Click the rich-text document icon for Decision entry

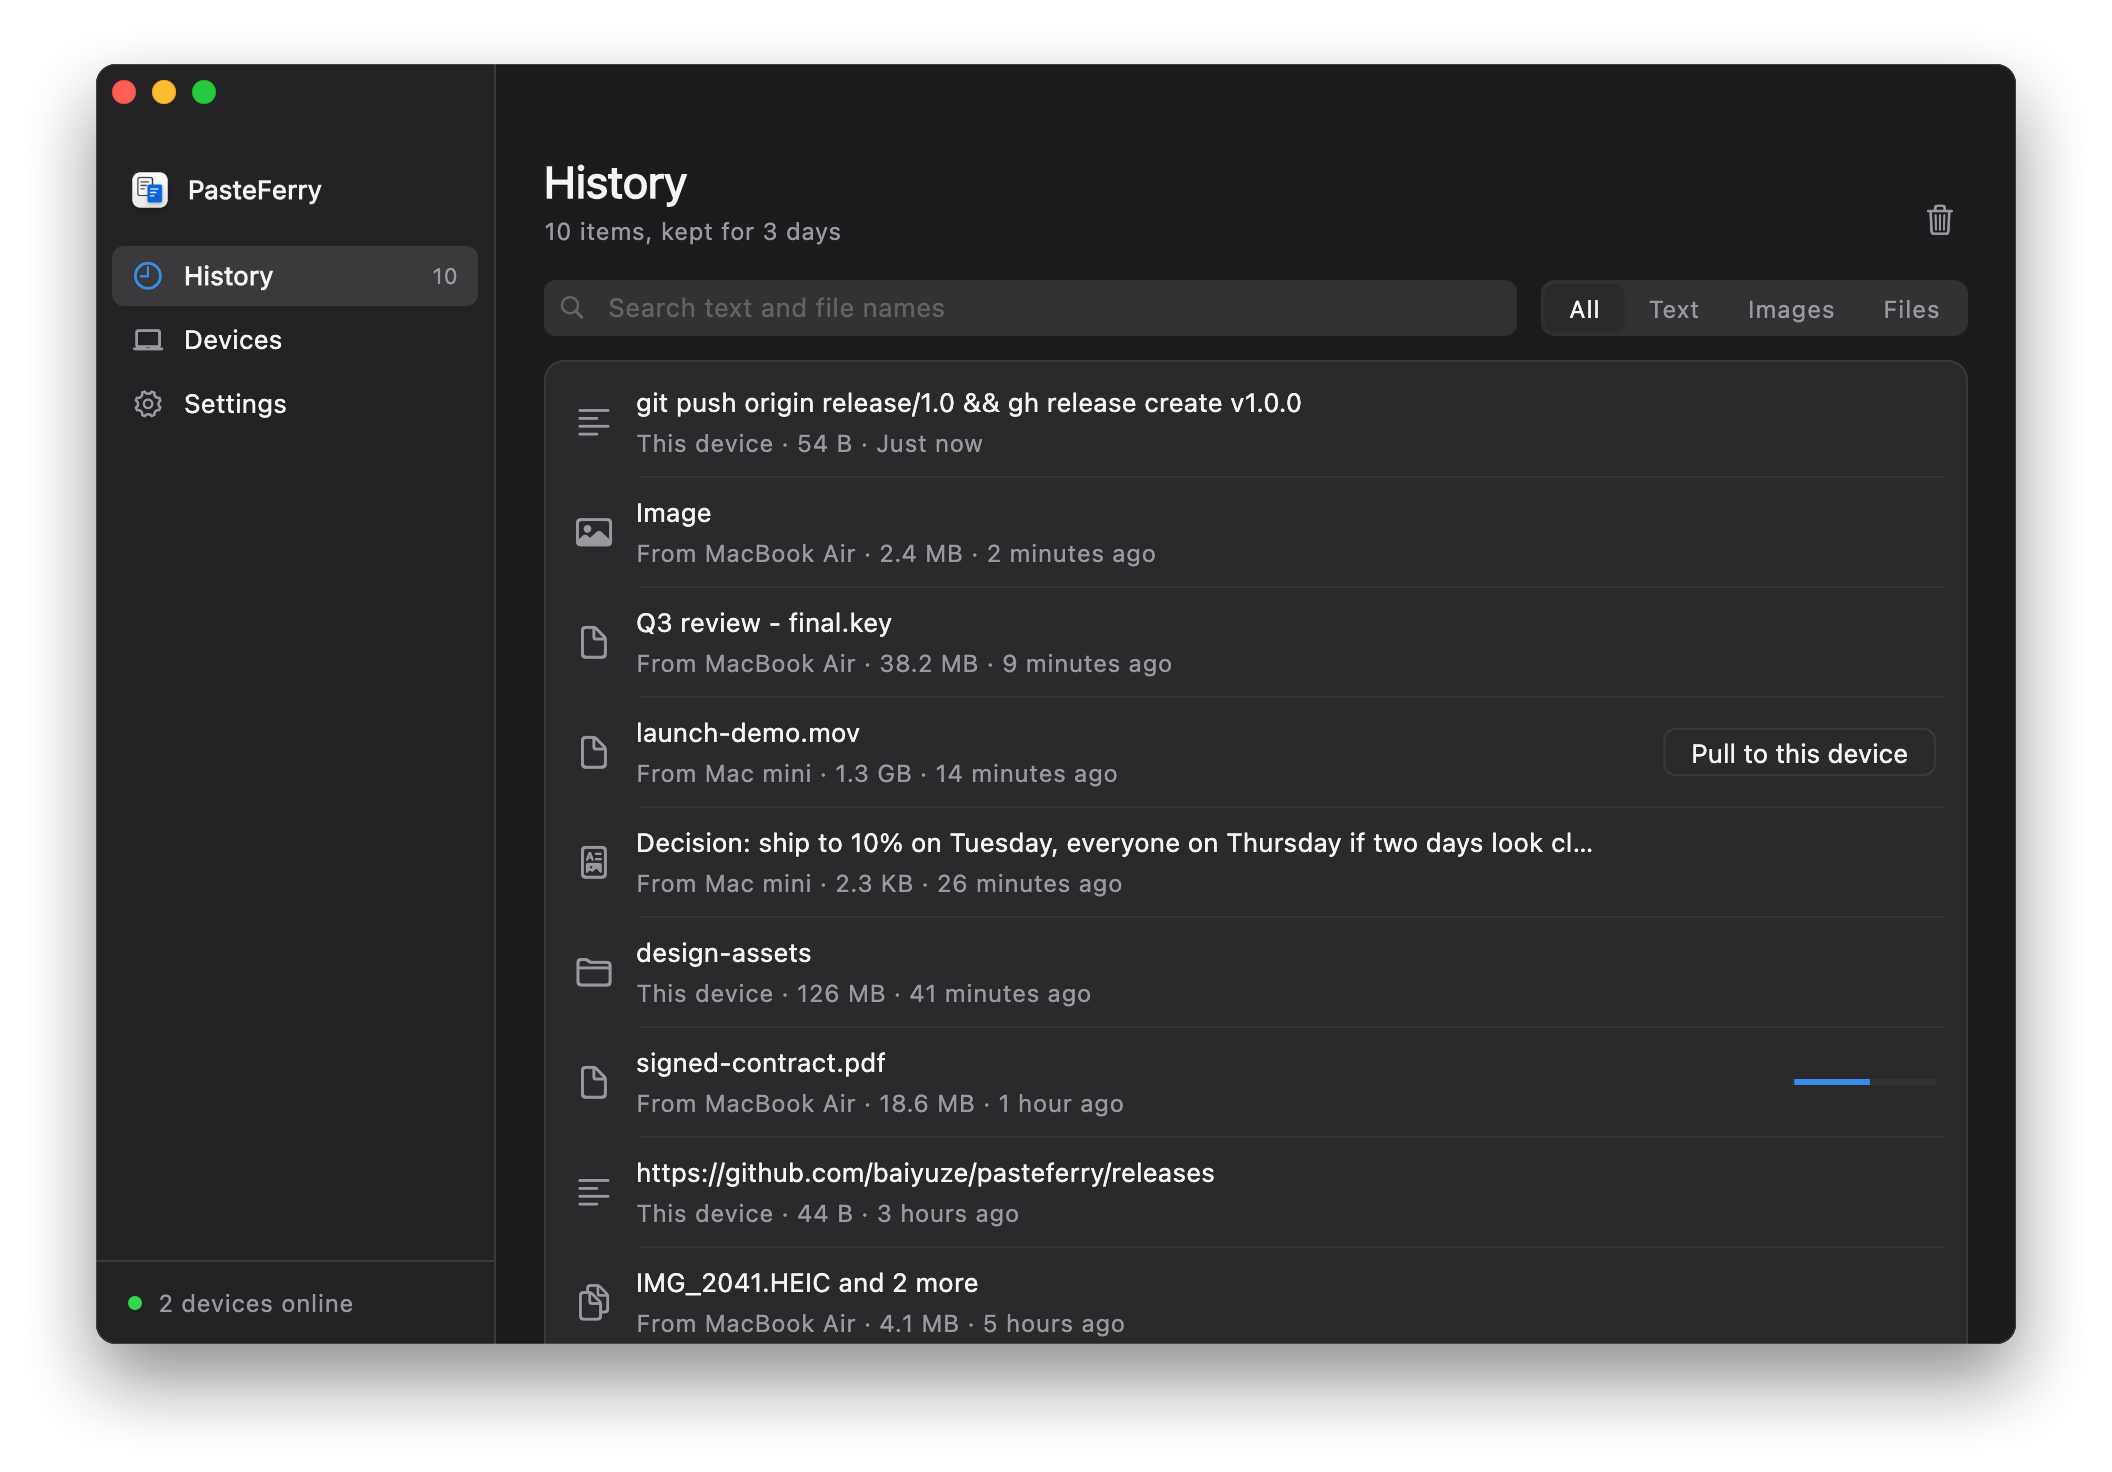tap(594, 862)
